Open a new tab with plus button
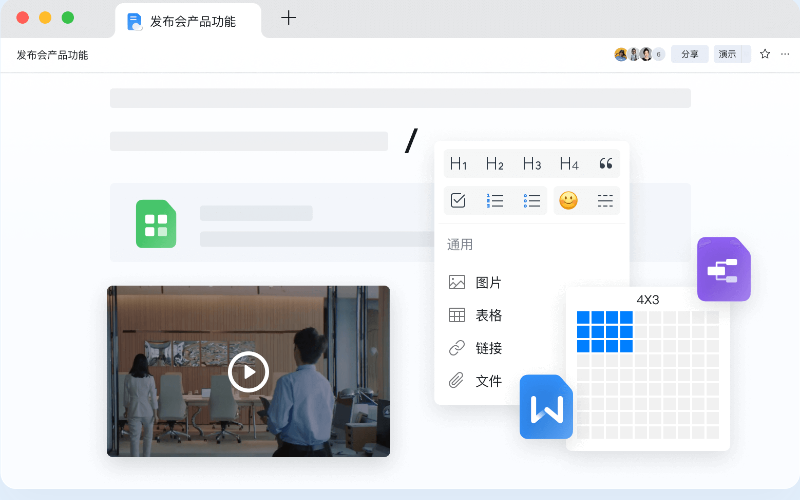The width and height of the screenshot is (800, 500). coord(288,18)
